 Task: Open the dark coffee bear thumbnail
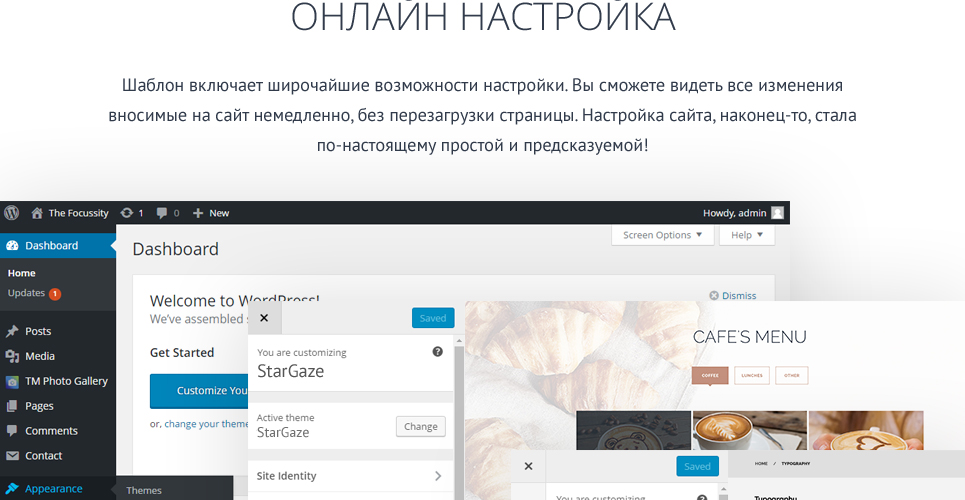pos(633,431)
